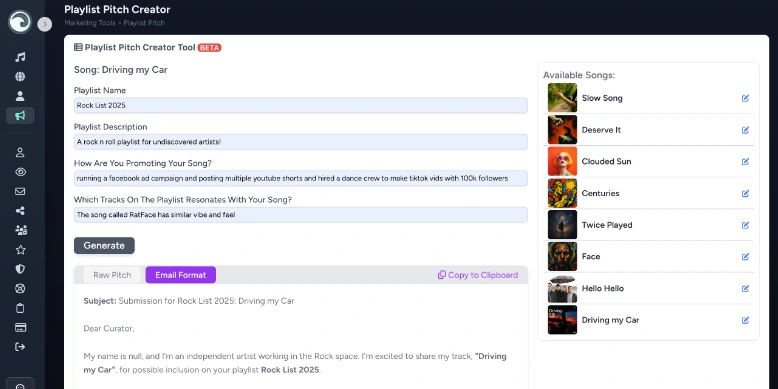
Task: Open the solid person profile sidebar icon
Action: click(x=20, y=96)
